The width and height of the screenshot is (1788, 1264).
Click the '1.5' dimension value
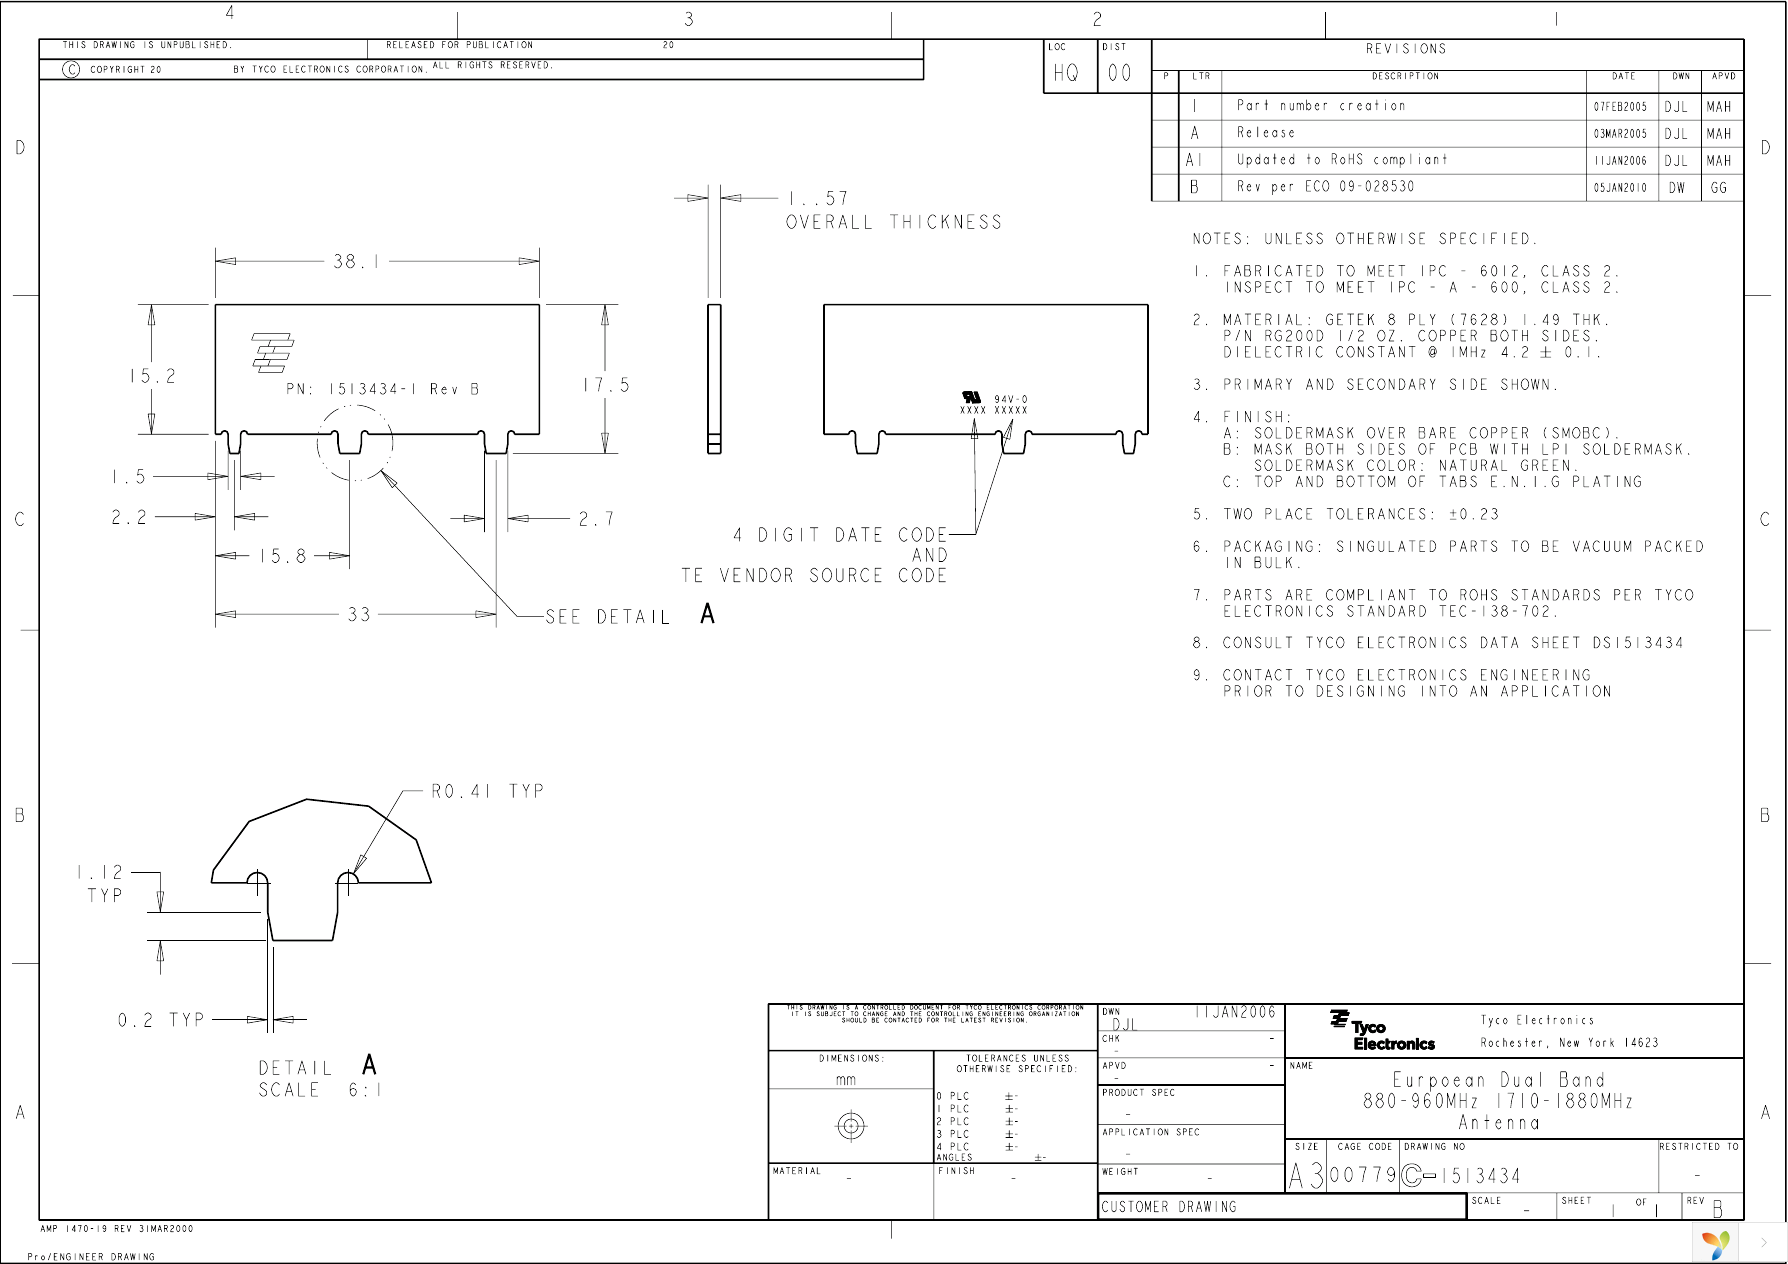[129, 477]
